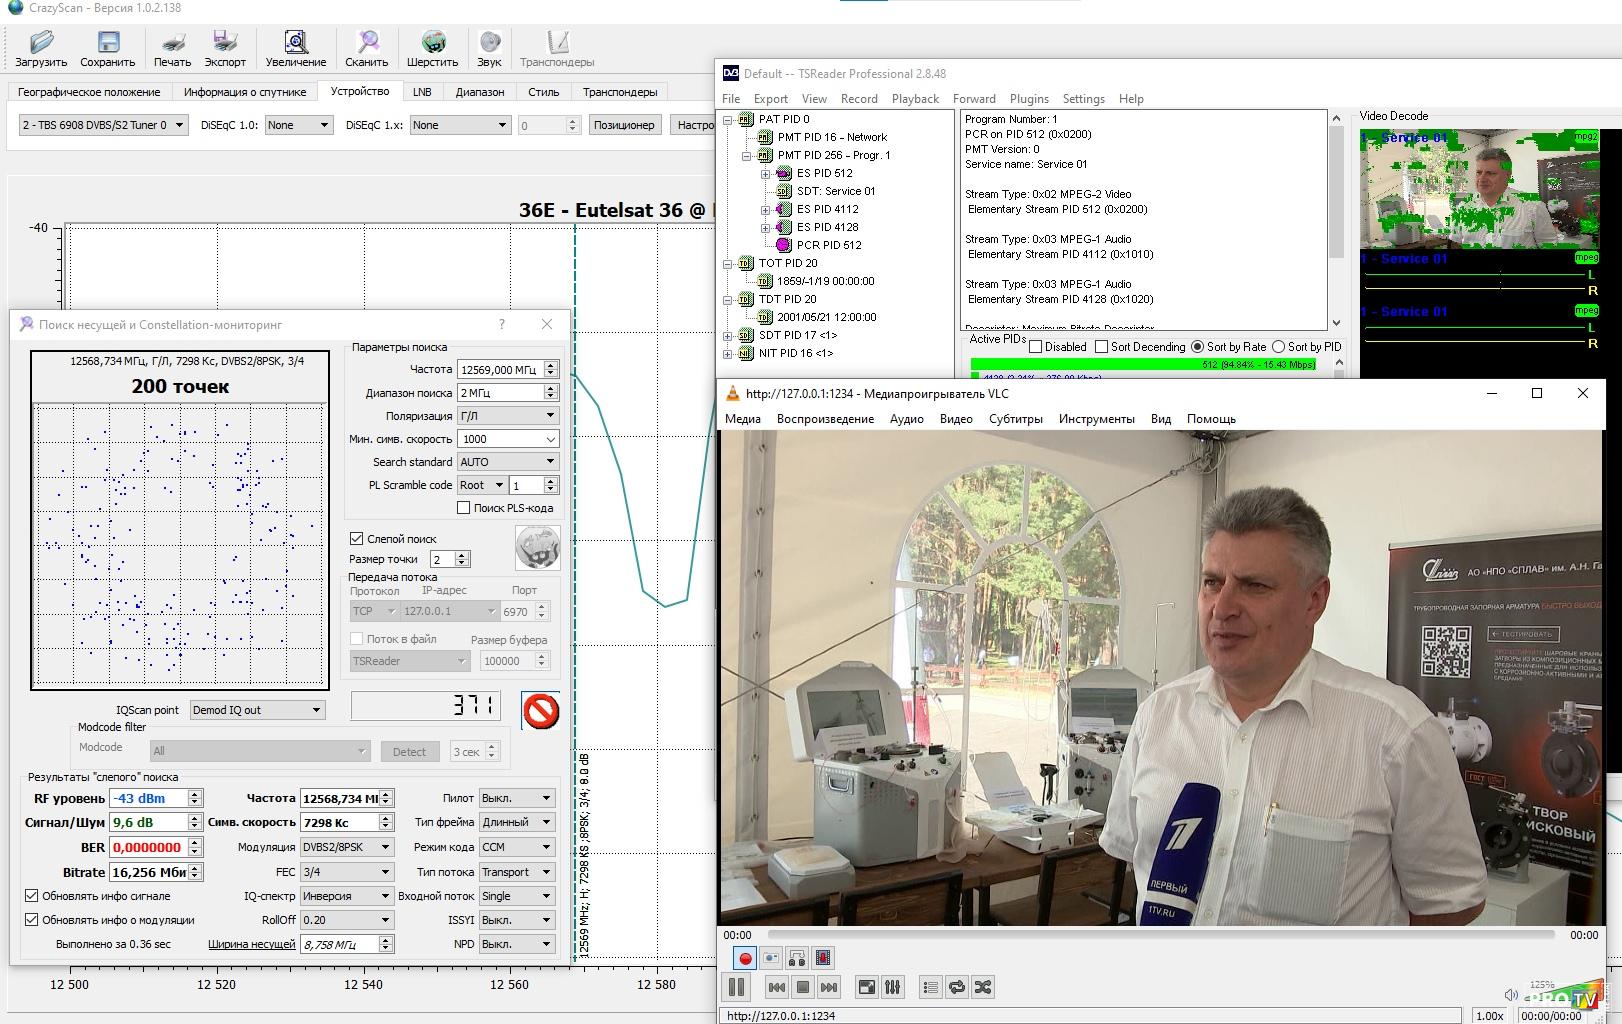Screen dimensions: 1622x1024
Task: Toggle VLC shuffle playback icon
Action: point(983,987)
